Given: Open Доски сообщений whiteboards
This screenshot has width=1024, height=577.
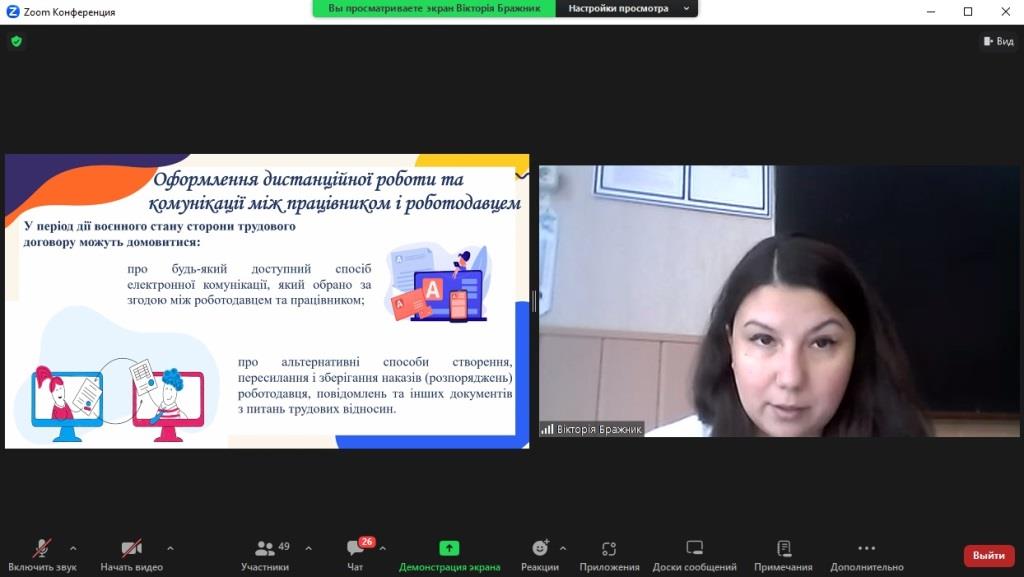Looking at the screenshot, I should click(x=694, y=555).
